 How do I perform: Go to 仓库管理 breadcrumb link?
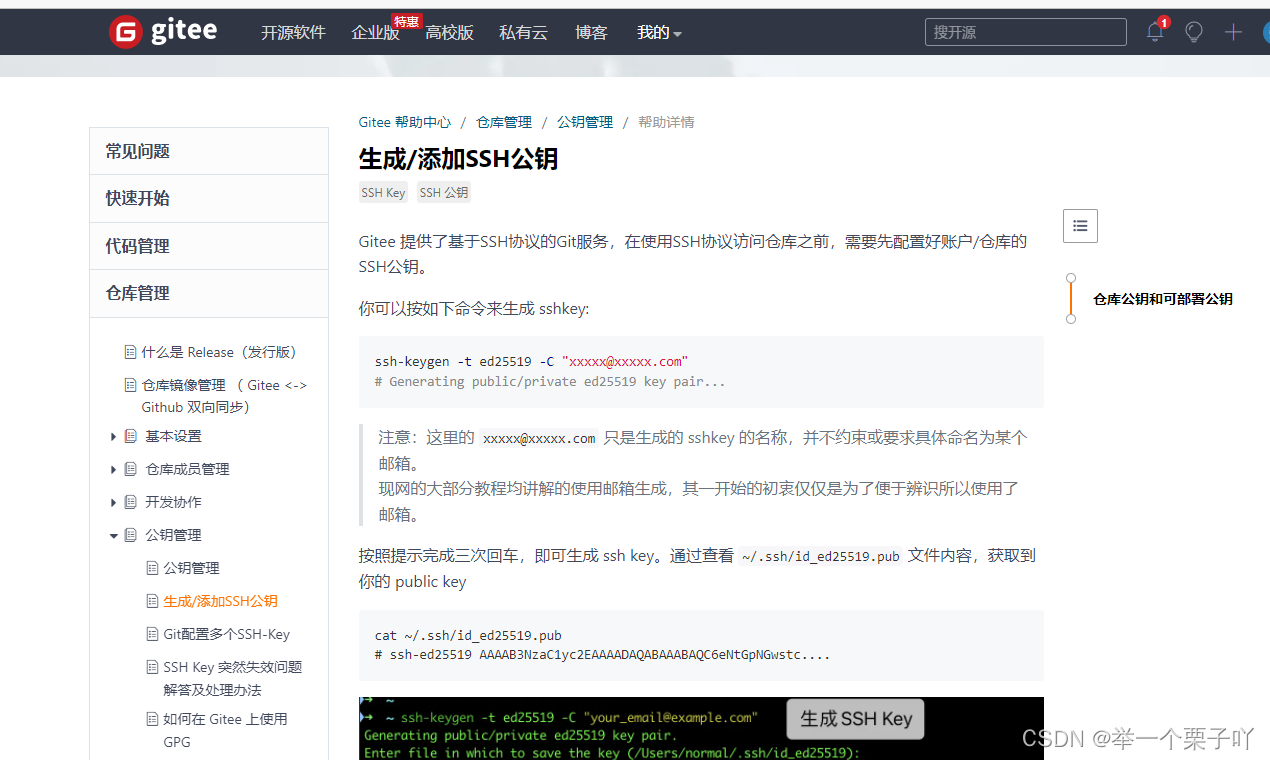point(504,122)
